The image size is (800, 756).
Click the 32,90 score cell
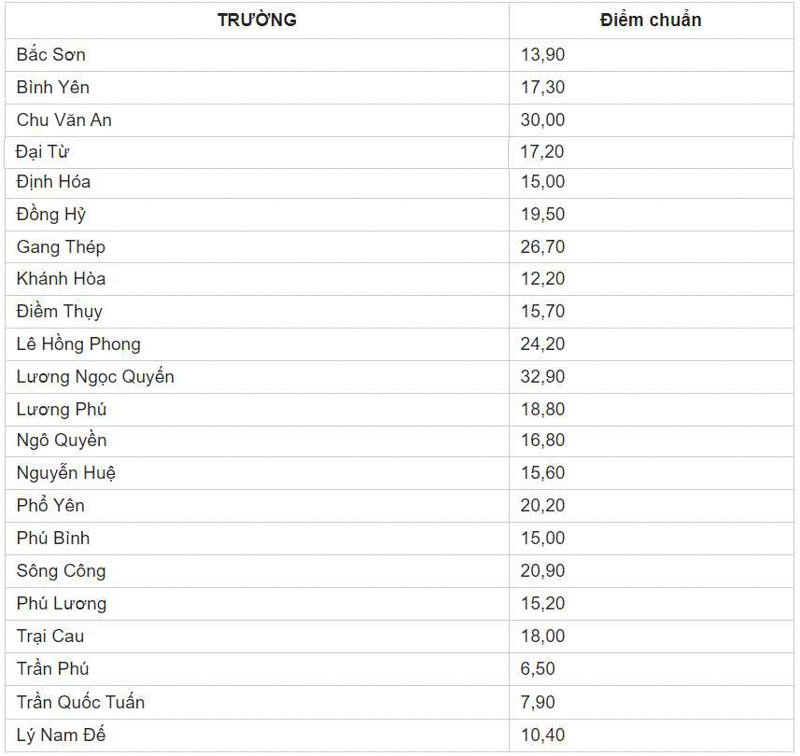pos(543,377)
